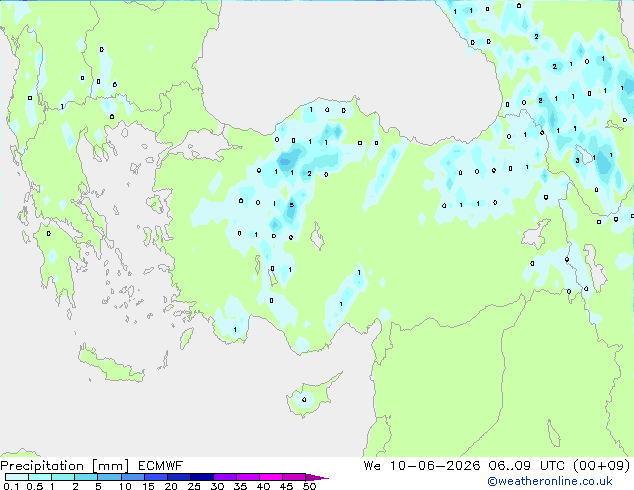
Task: Click the 0.5–1 mm light cyan legend swatch
Action: pyautogui.click(x=40, y=477)
